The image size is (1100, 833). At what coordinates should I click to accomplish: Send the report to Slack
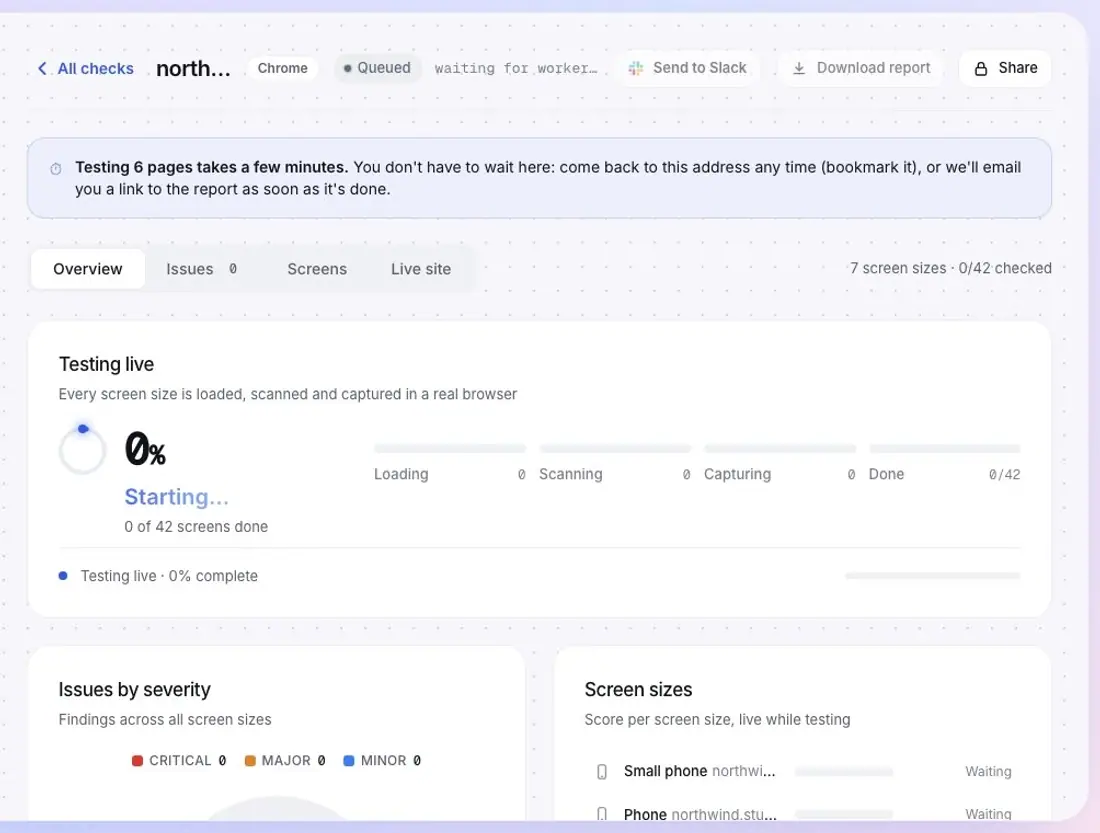[x=688, y=68]
